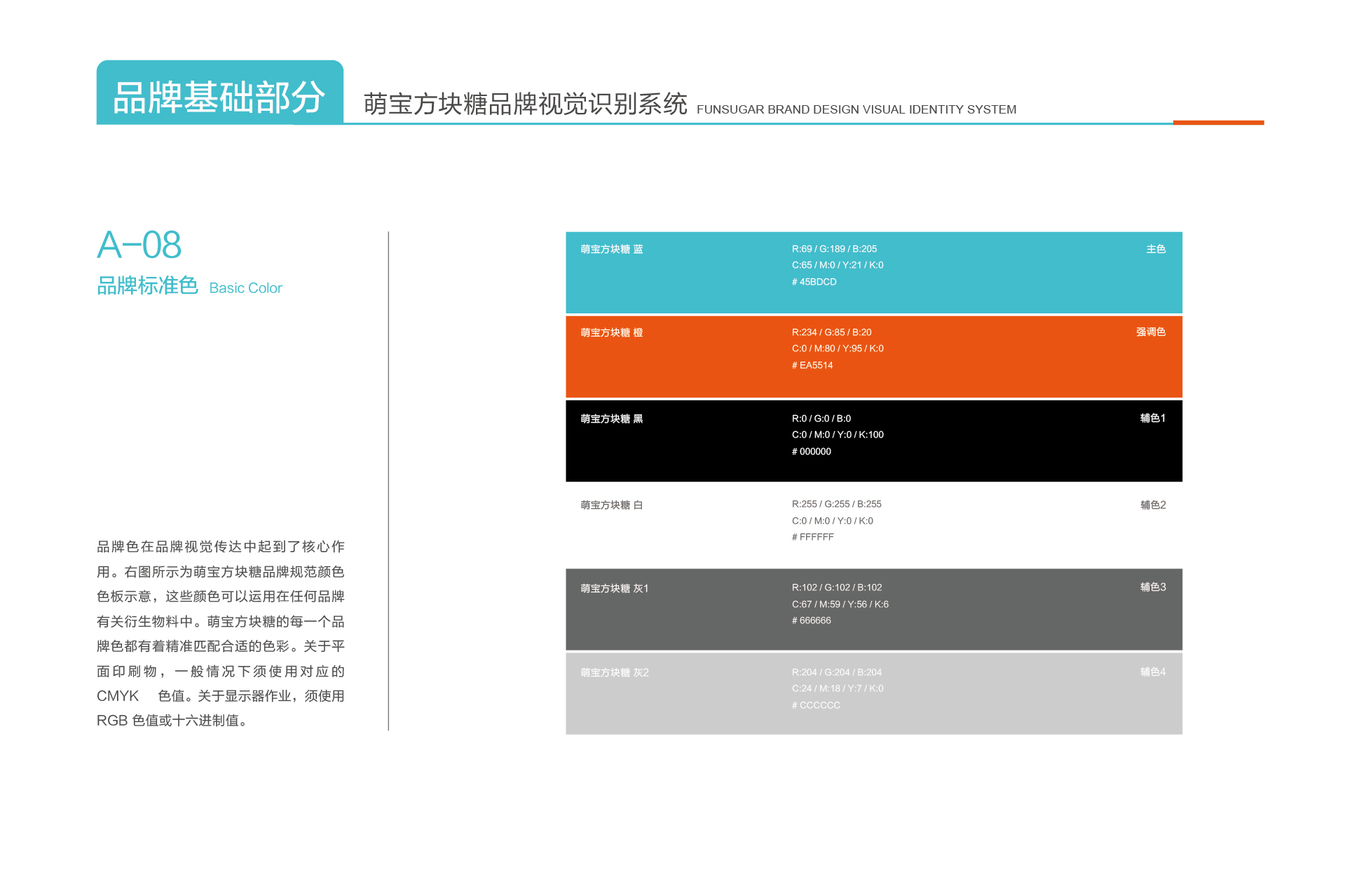Click the 强调色 label
Viewport: 1366px width, 870px height.
[x=1151, y=332]
